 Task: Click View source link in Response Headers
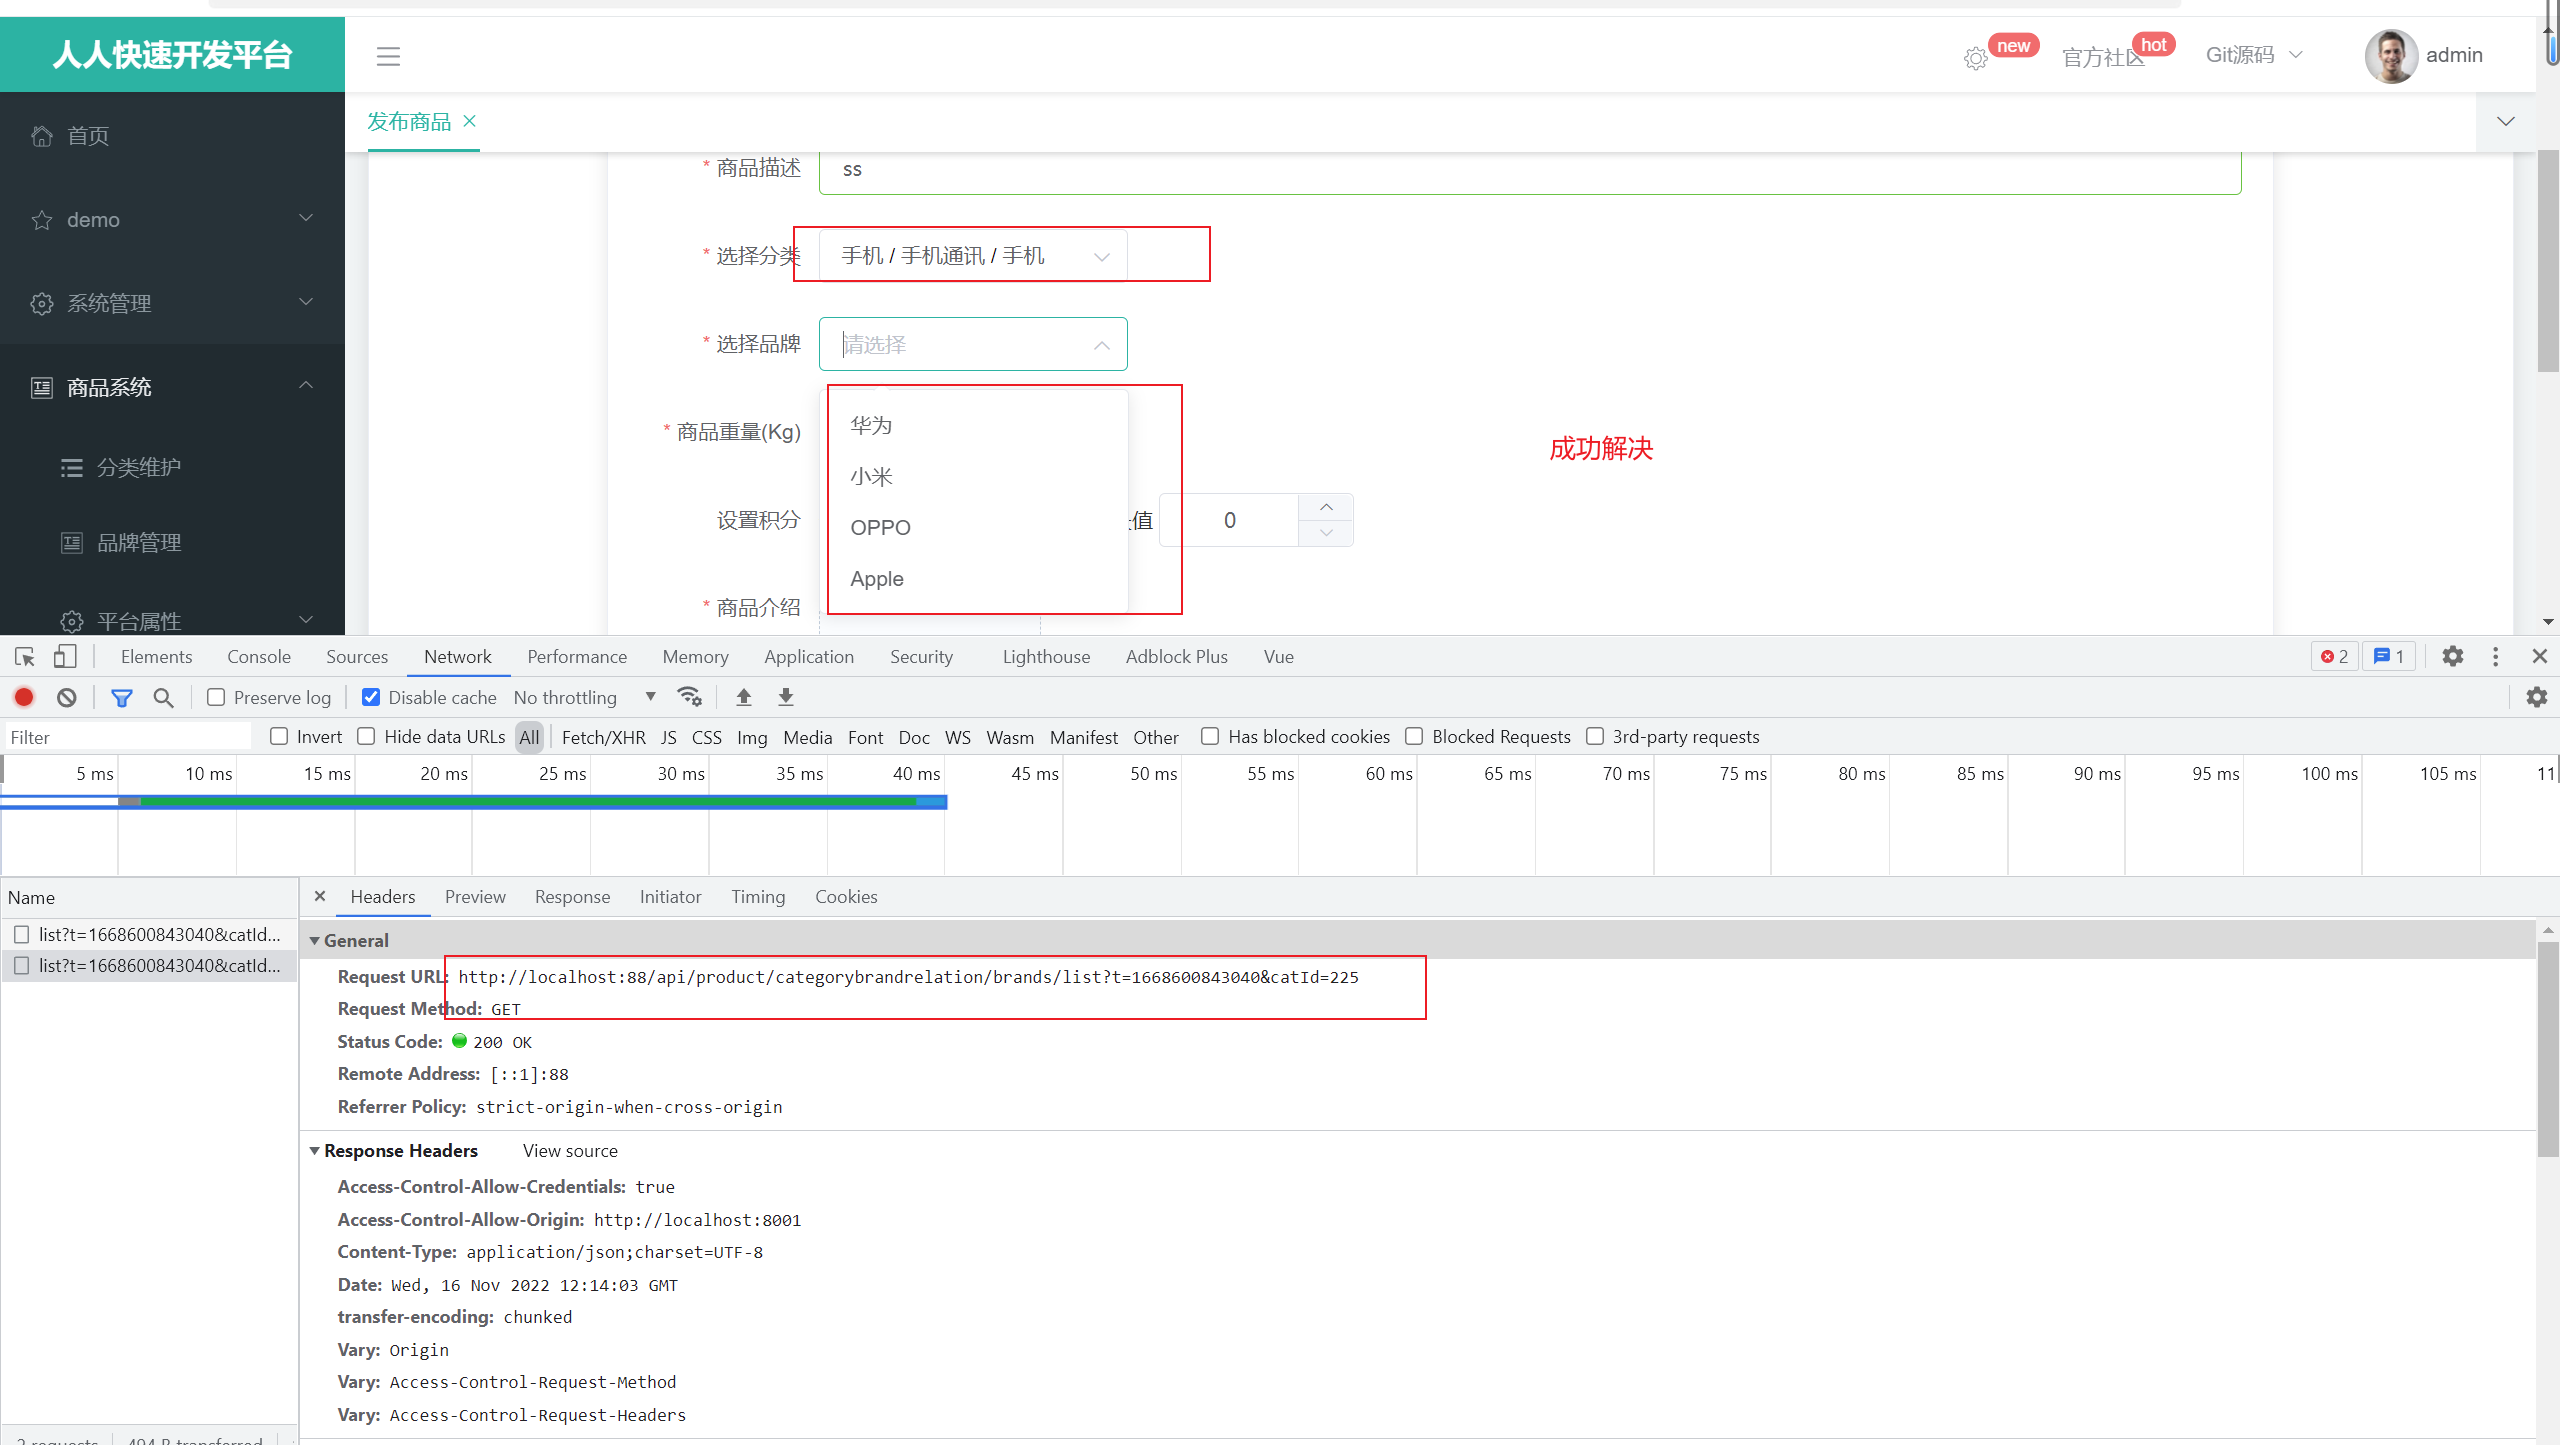pos(570,1151)
